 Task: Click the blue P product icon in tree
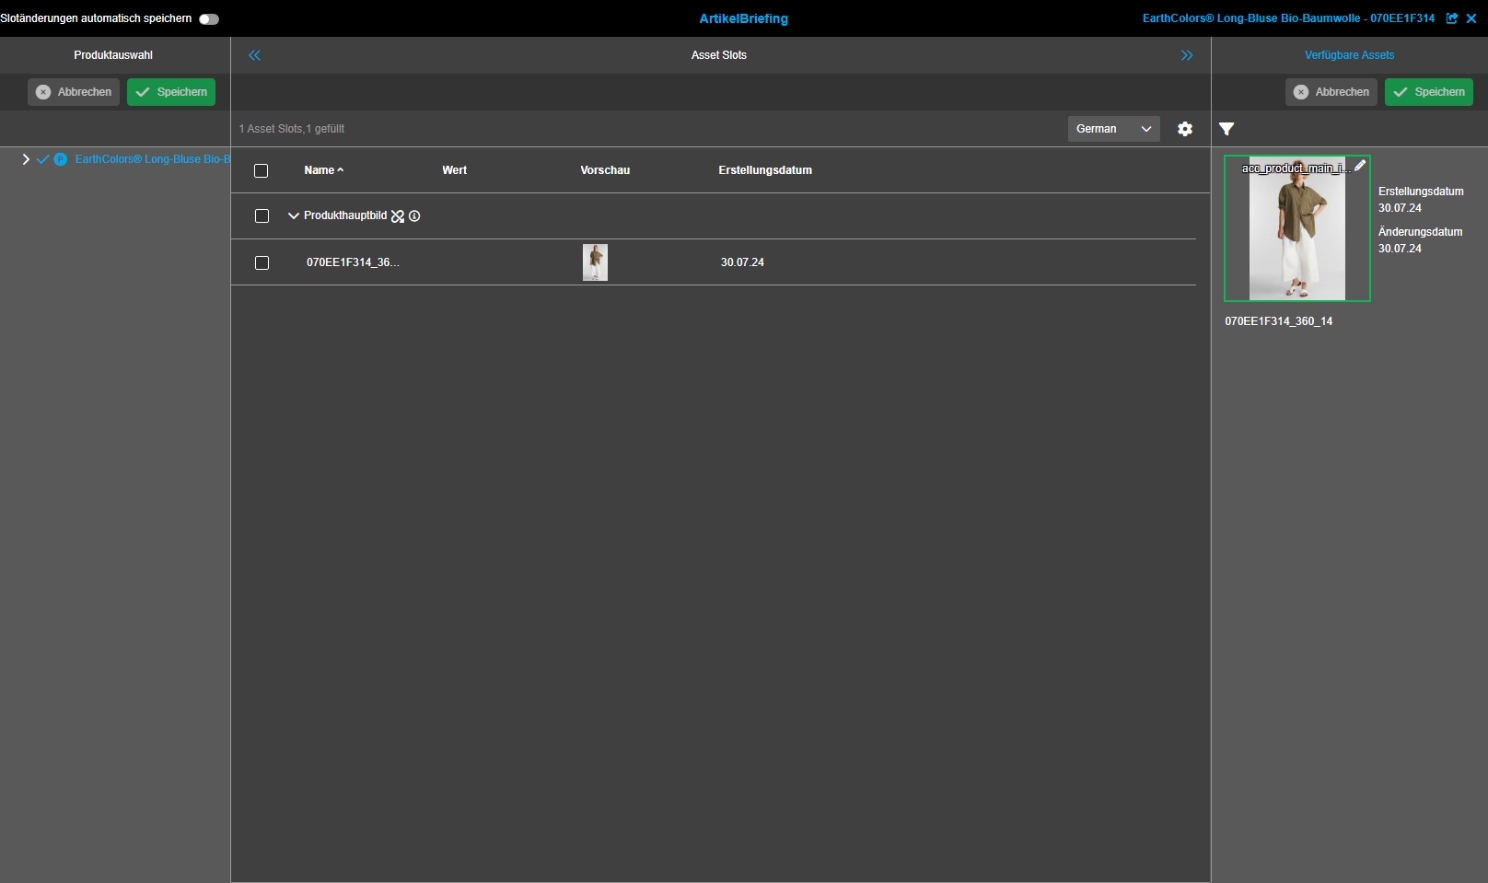point(61,159)
